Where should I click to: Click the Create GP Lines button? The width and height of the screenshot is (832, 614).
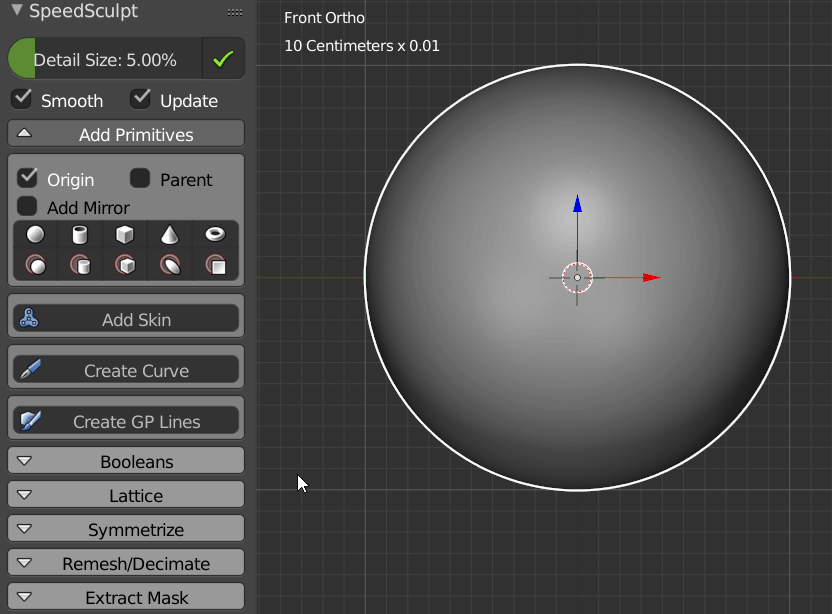pos(125,418)
